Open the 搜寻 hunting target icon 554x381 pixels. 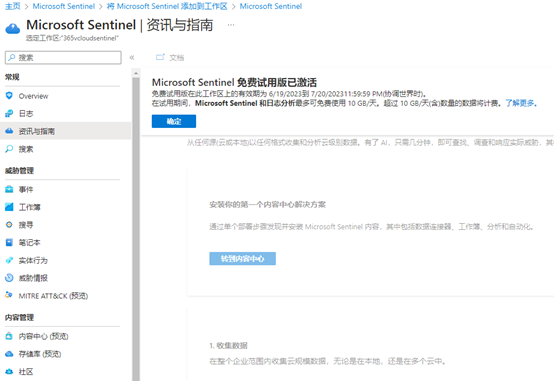click(x=9, y=225)
